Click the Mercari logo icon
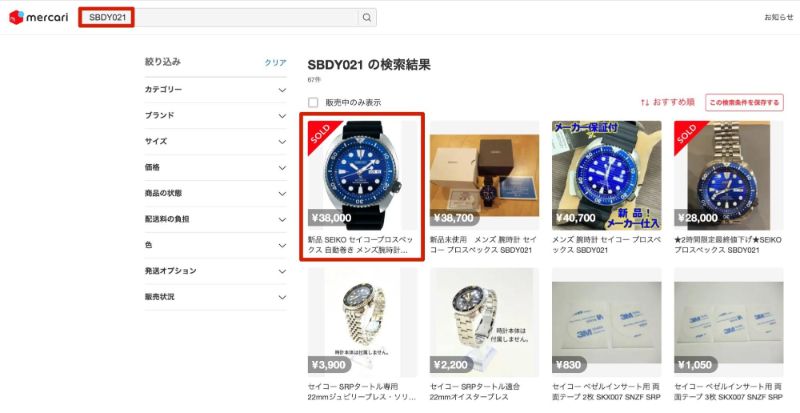The width and height of the screenshot is (800, 413). pos(16,17)
